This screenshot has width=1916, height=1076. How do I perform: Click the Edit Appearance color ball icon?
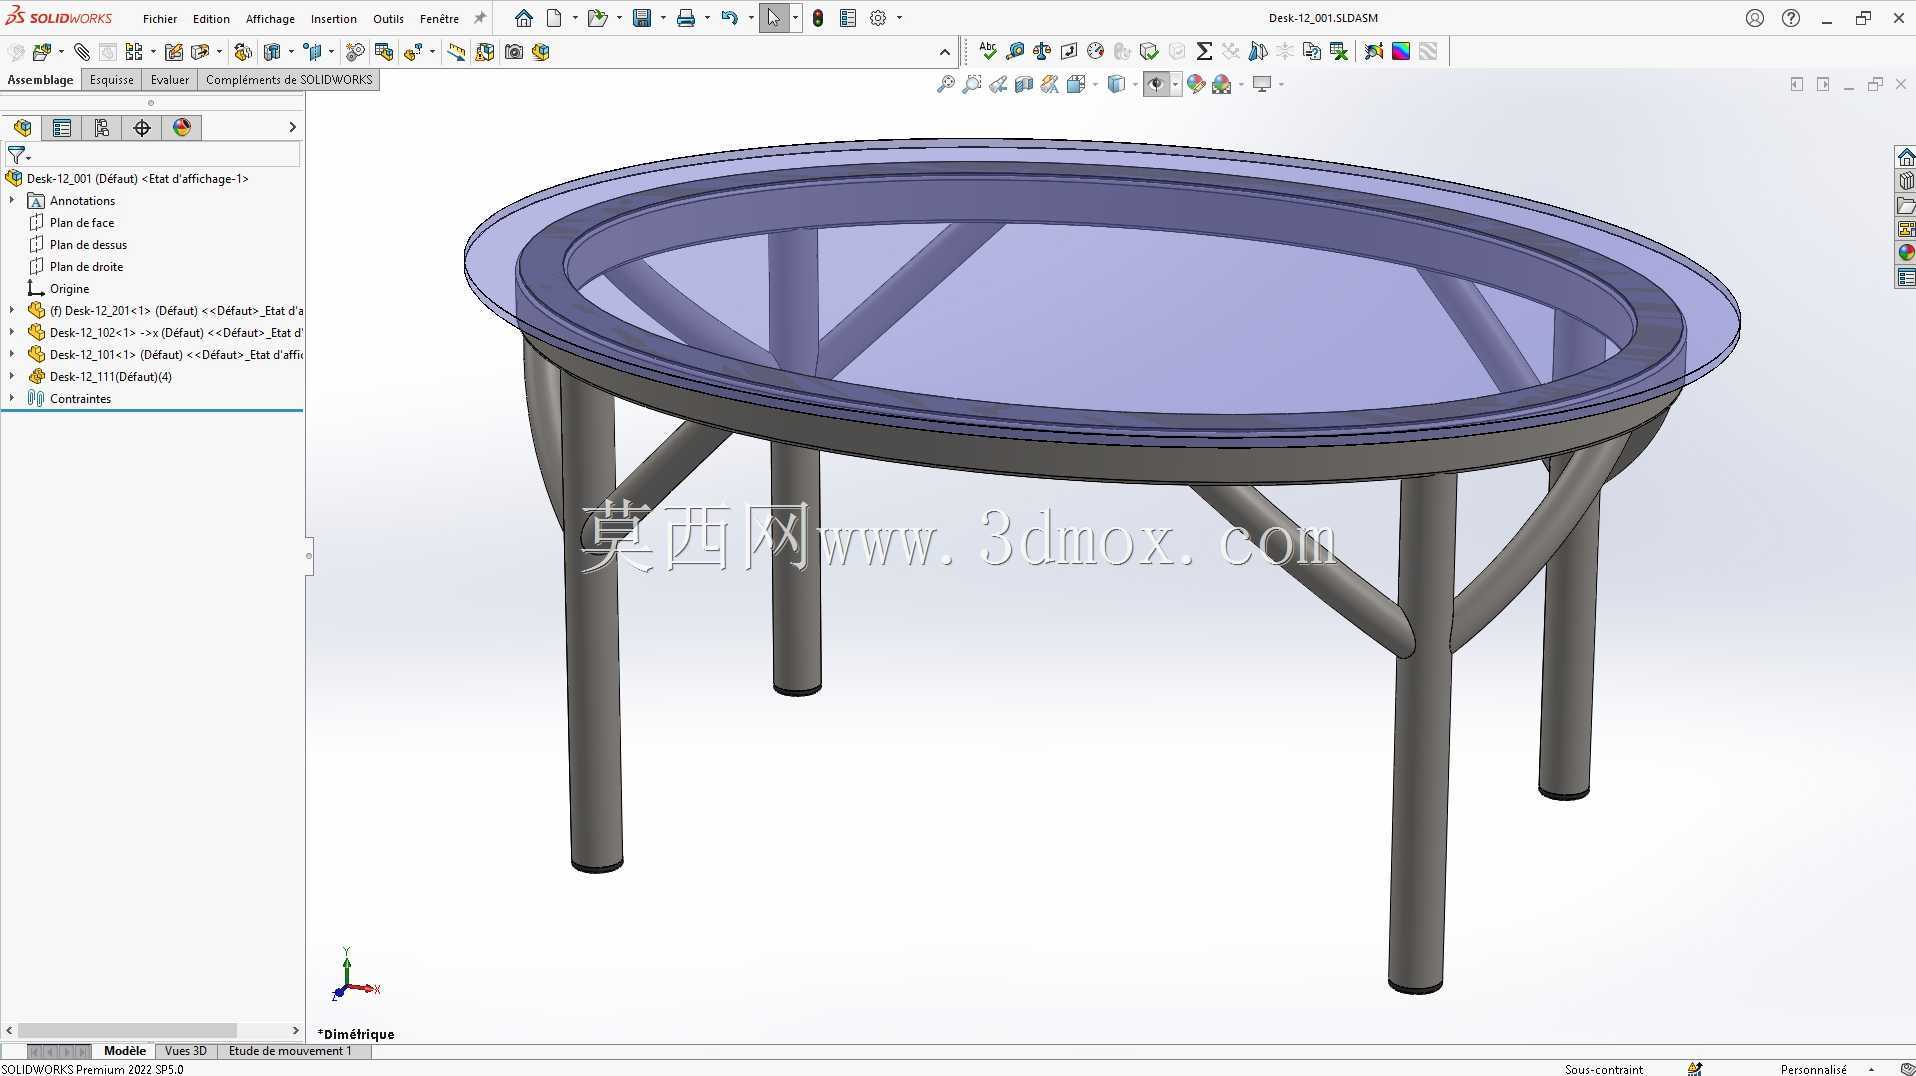[1196, 85]
